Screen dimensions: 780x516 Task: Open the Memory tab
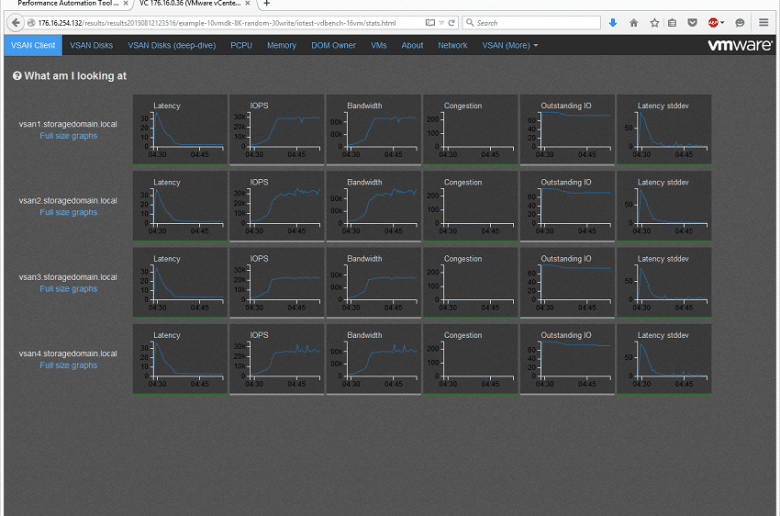coord(282,45)
